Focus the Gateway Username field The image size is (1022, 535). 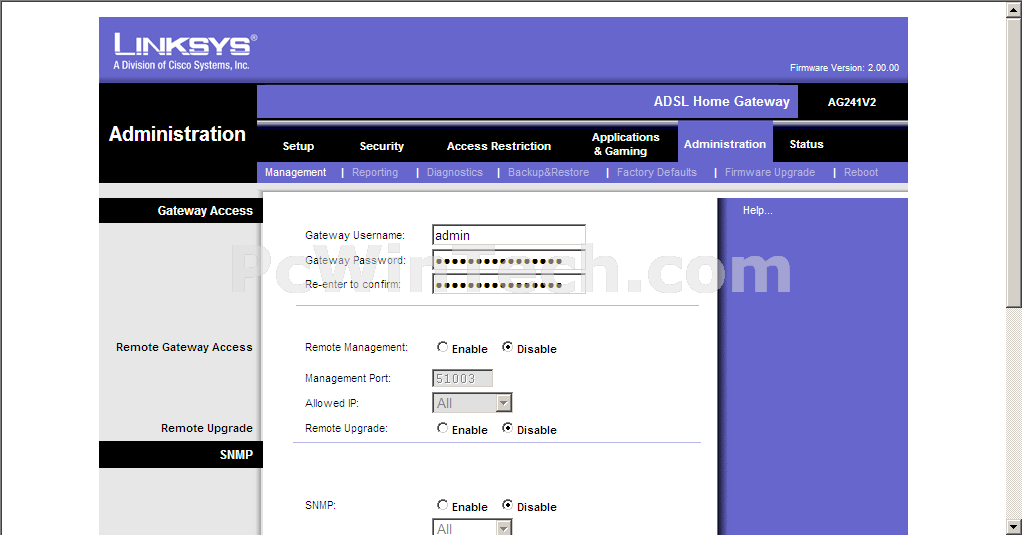click(508, 235)
